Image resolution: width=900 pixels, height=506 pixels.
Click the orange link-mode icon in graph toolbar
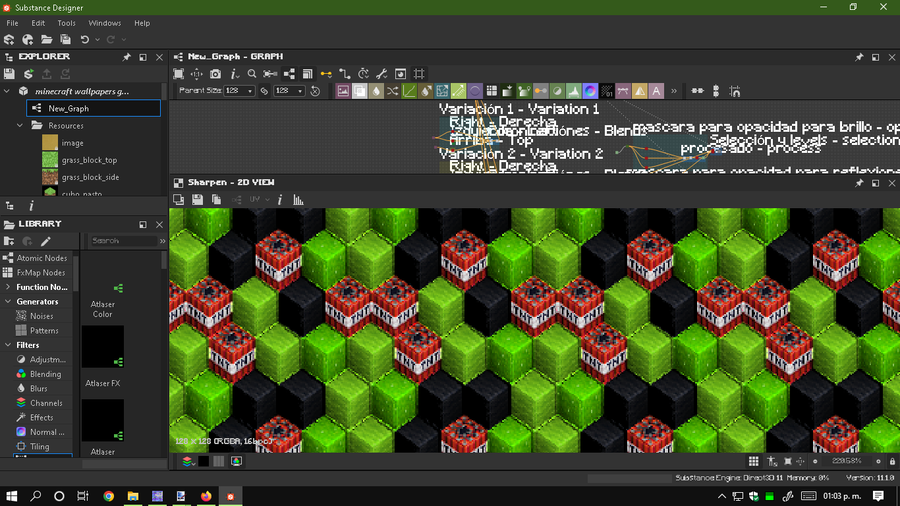(x=326, y=74)
